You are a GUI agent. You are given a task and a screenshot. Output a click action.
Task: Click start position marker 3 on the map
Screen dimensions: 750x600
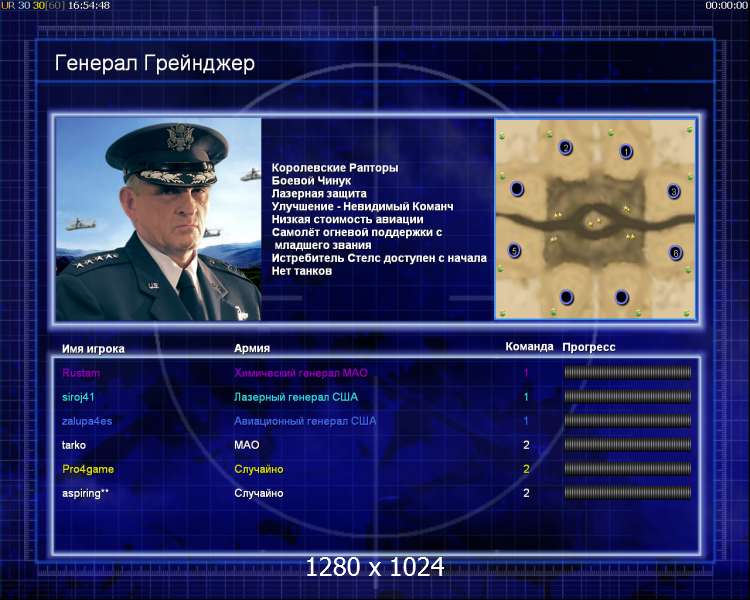click(673, 192)
